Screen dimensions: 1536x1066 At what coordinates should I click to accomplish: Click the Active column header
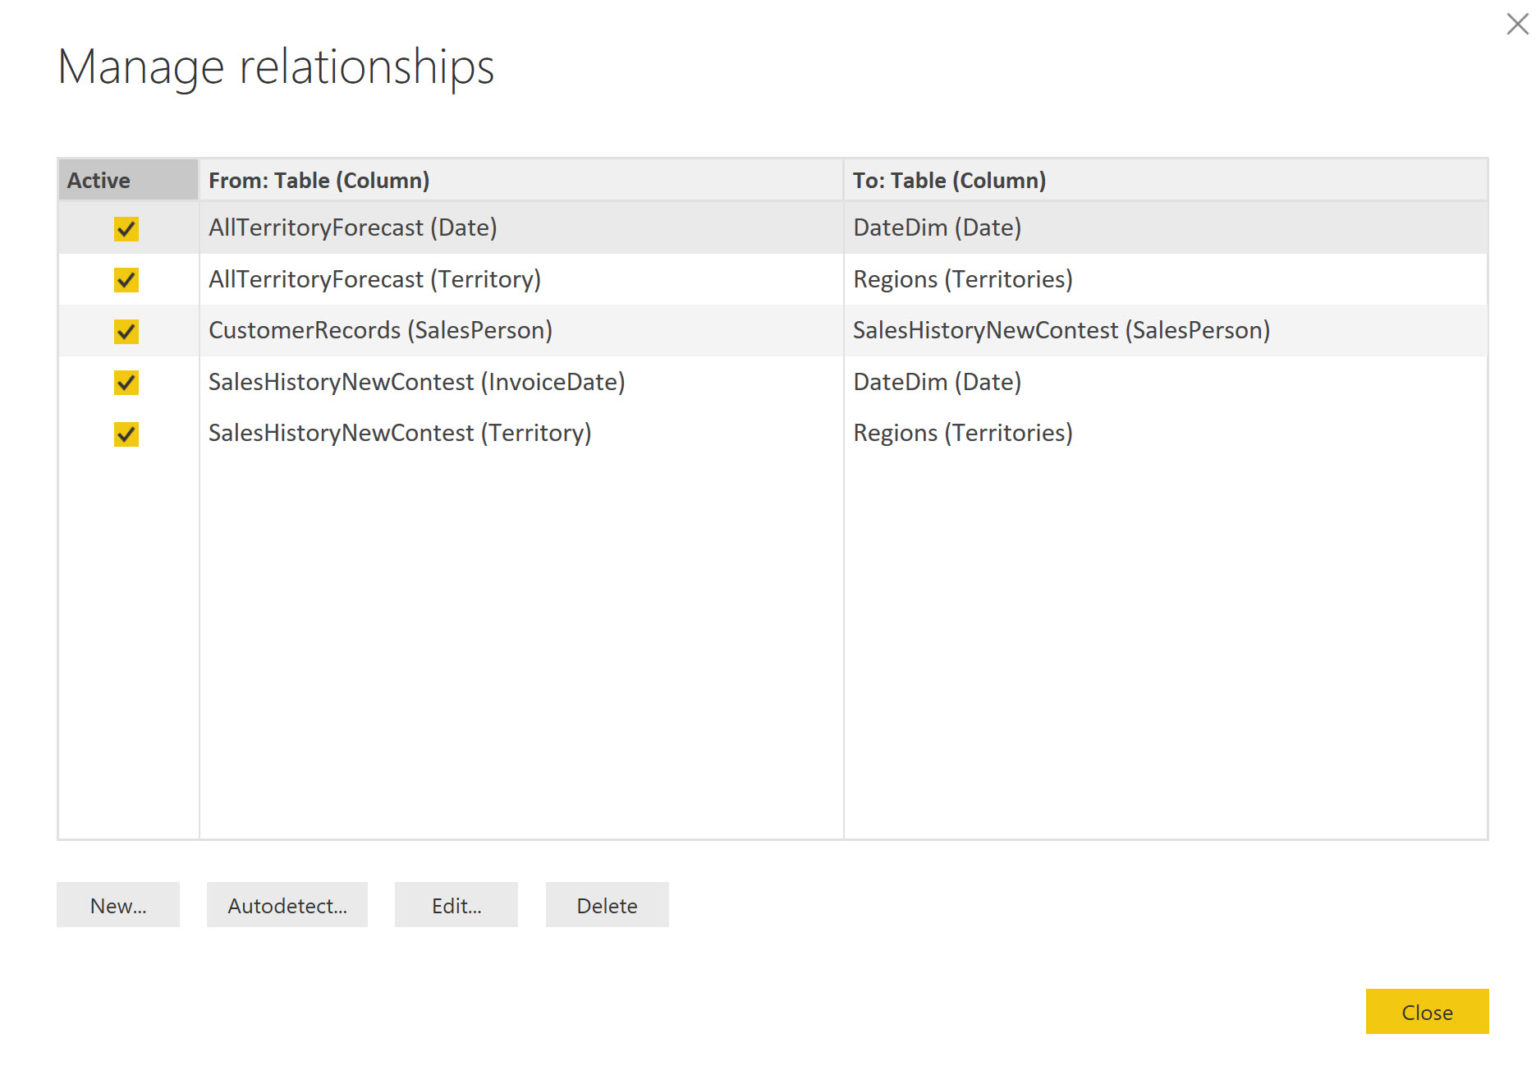click(x=98, y=180)
